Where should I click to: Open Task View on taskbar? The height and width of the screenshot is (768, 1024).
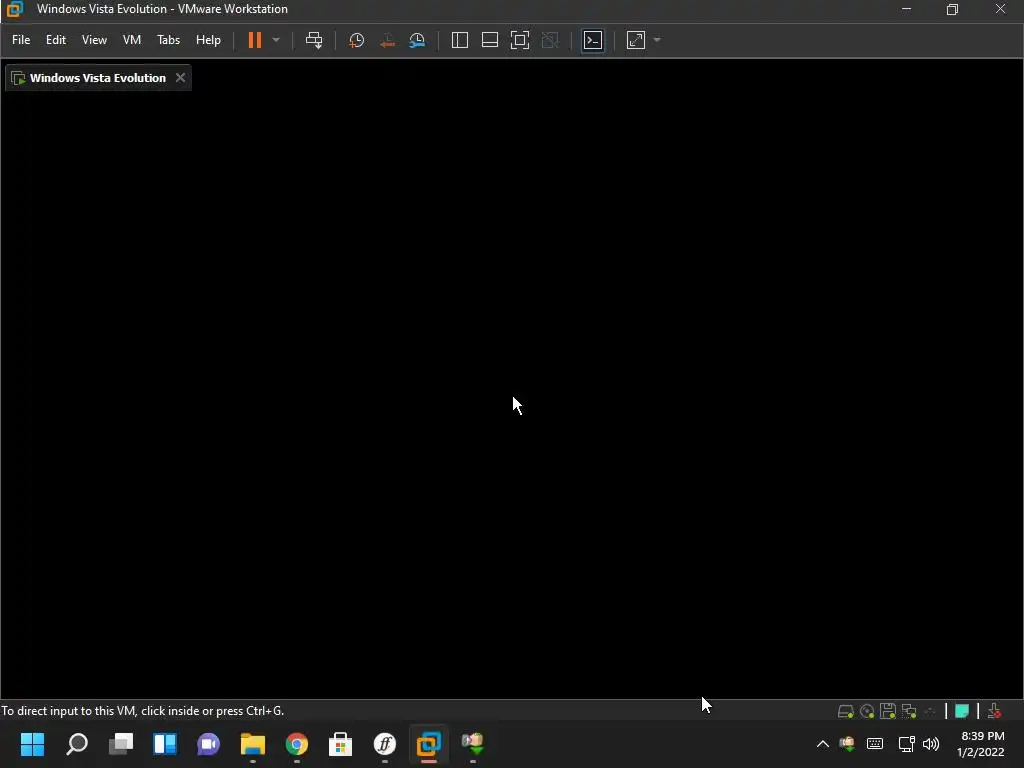tap(121, 744)
